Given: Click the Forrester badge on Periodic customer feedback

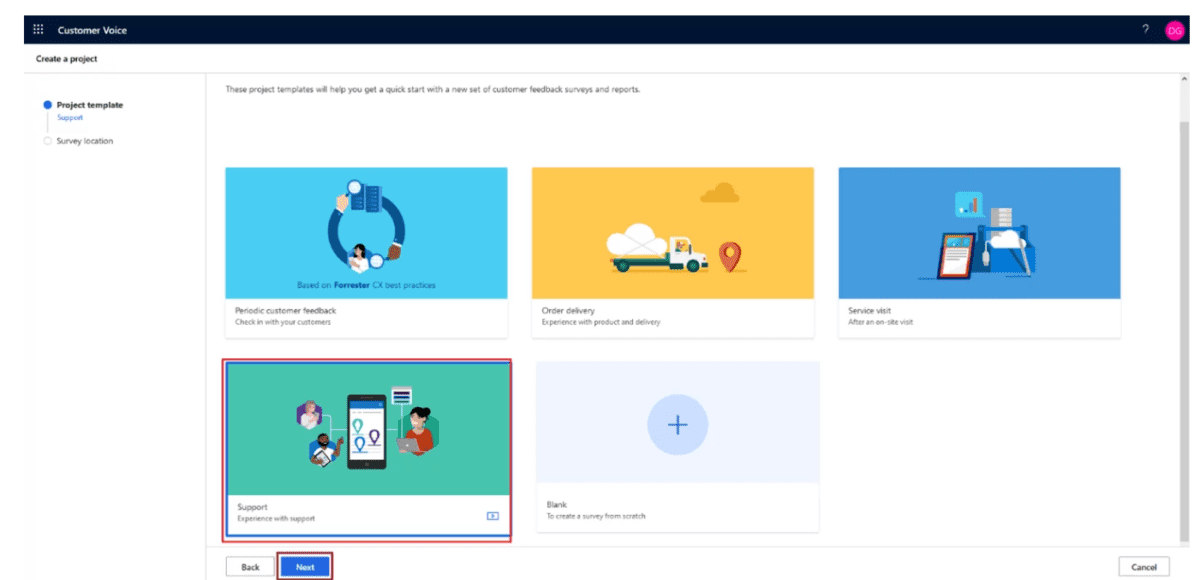Looking at the screenshot, I should coord(366,286).
